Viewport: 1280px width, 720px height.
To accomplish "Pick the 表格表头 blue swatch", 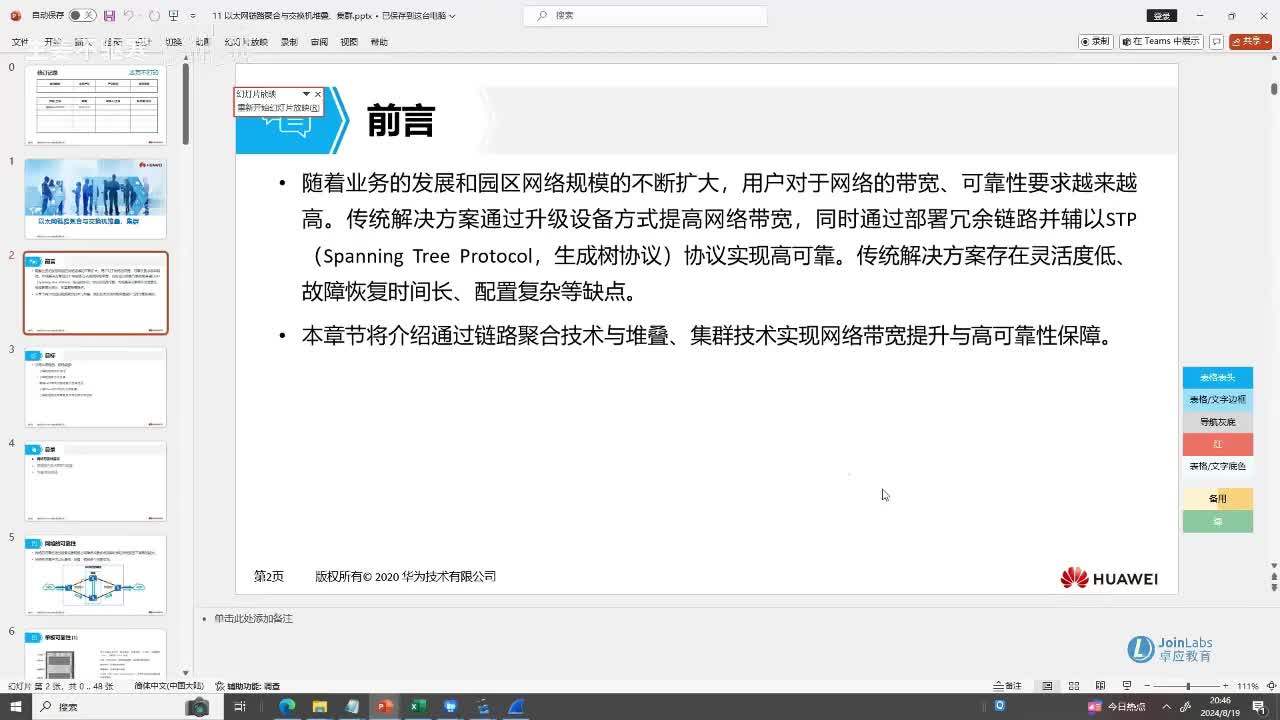I will point(1217,377).
